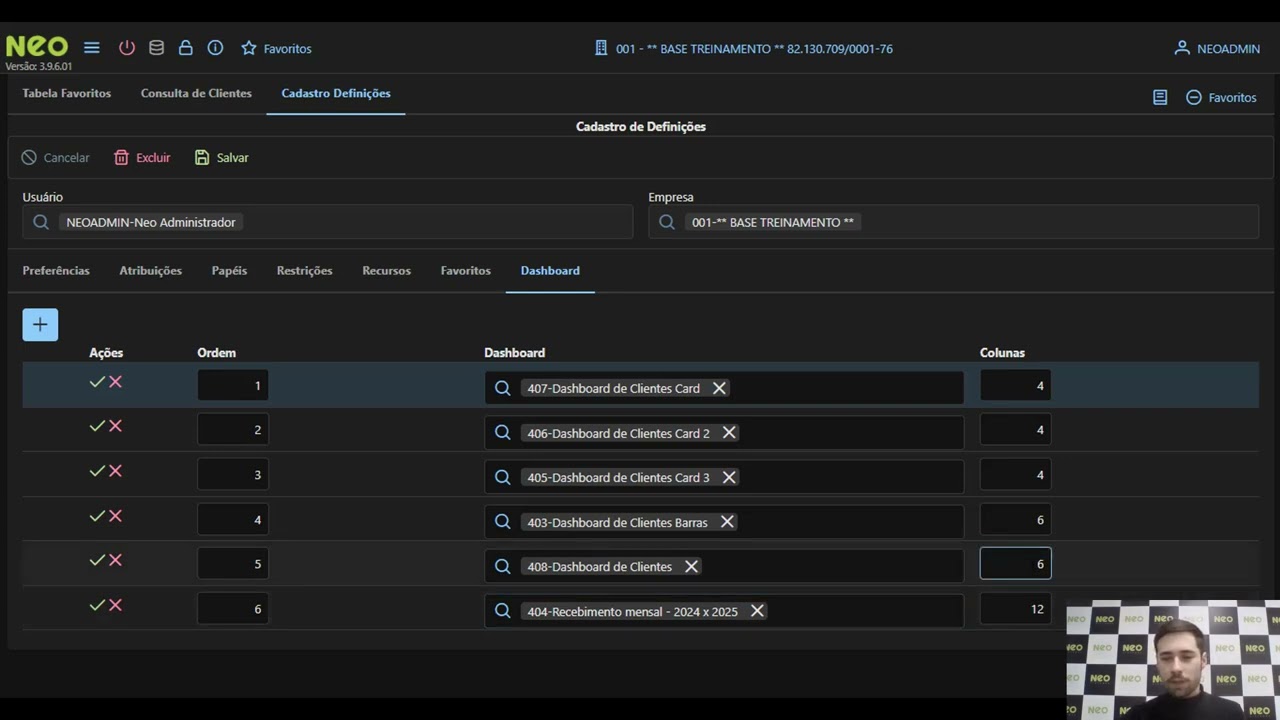
Task: Click the Ordem field containing 3
Action: 233,475
